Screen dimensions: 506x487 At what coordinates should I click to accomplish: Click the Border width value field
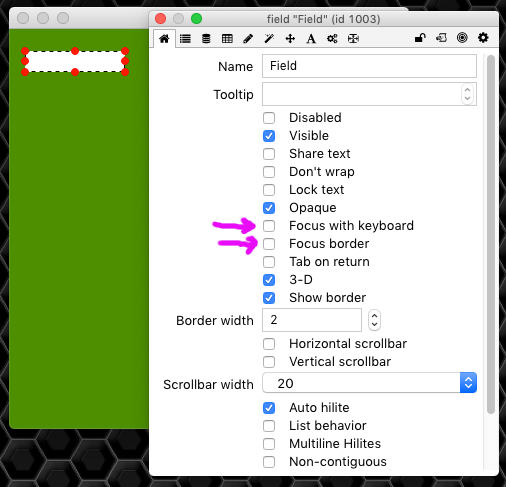pyautogui.click(x=312, y=320)
